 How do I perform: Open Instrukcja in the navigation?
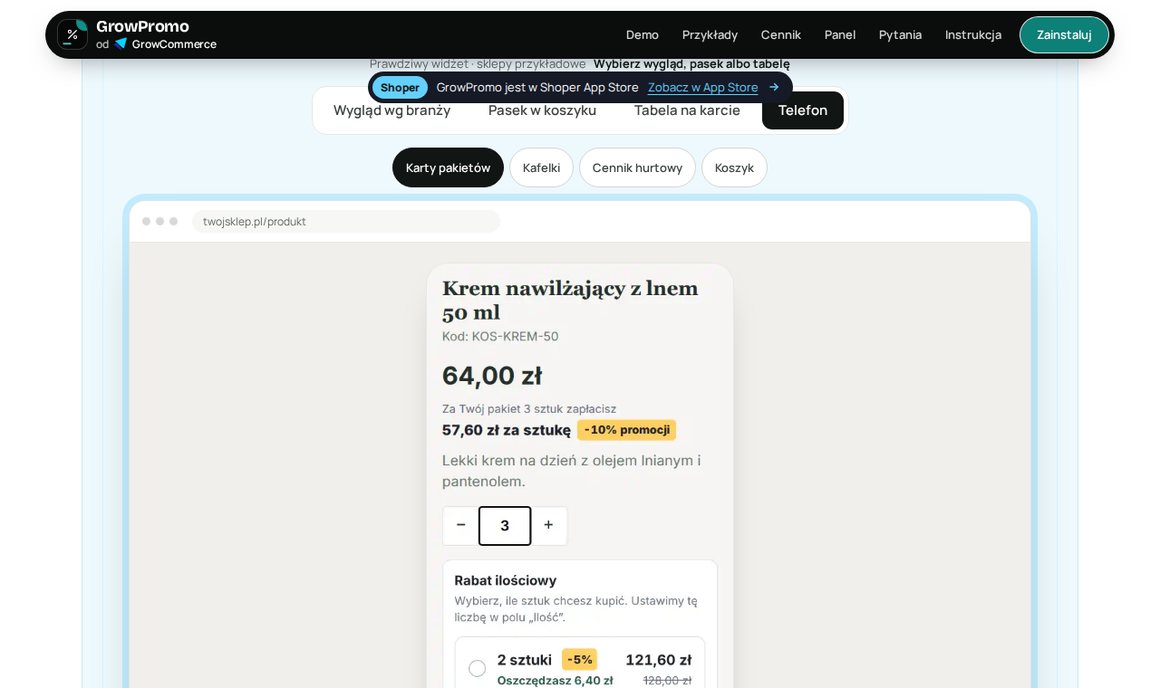(x=973, y=35)
